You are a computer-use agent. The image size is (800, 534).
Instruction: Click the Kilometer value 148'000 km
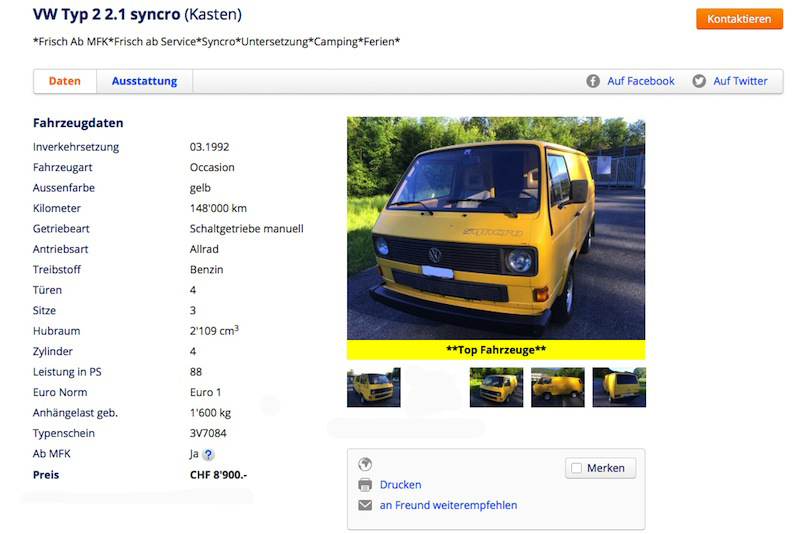(x=218, y=208)
